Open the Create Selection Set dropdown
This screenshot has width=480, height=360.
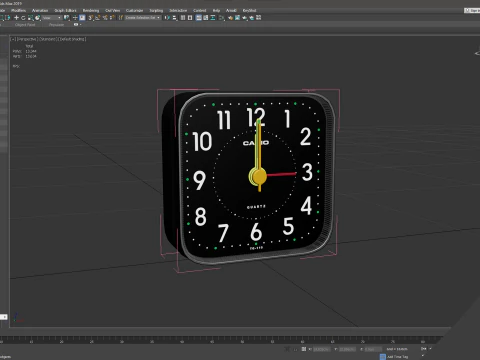pyautogui.click(x=143, y=18)
